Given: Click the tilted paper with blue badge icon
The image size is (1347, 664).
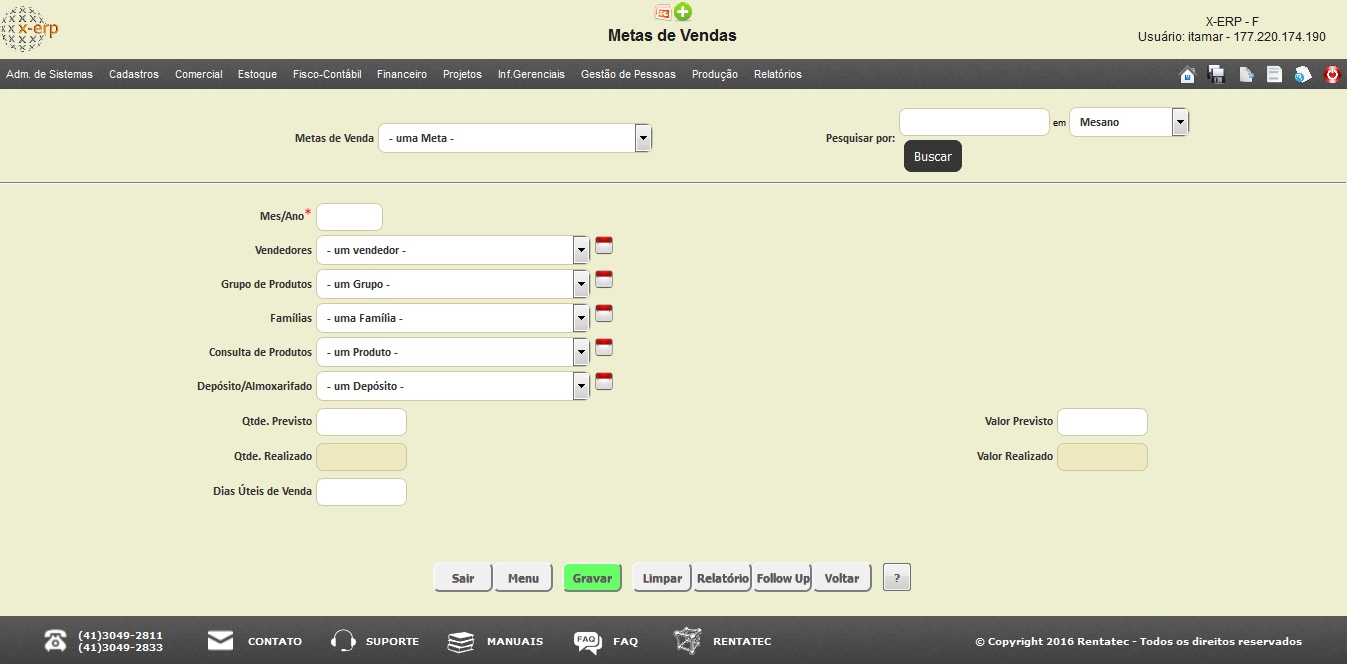Looking at the screenshot, I should coord(1303,75).
